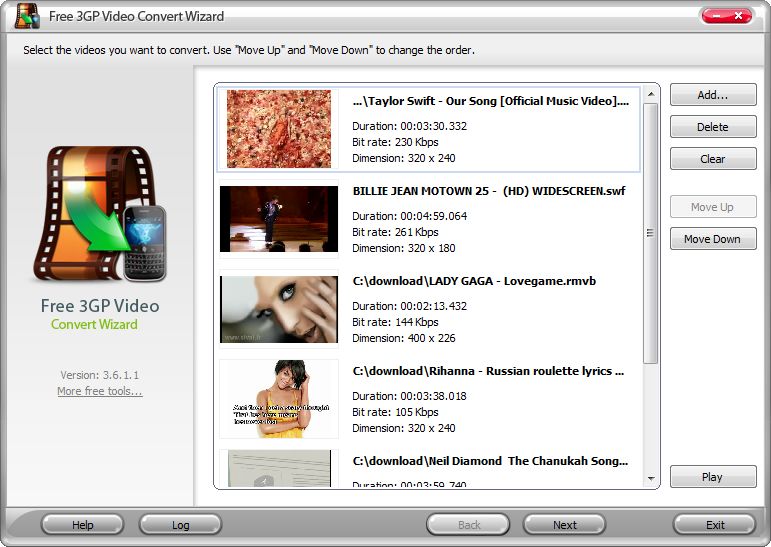Click Duration: 00:04:59.064 text
Image resolution: width=771 pixels, height=547 pixels.
point(409,216)
